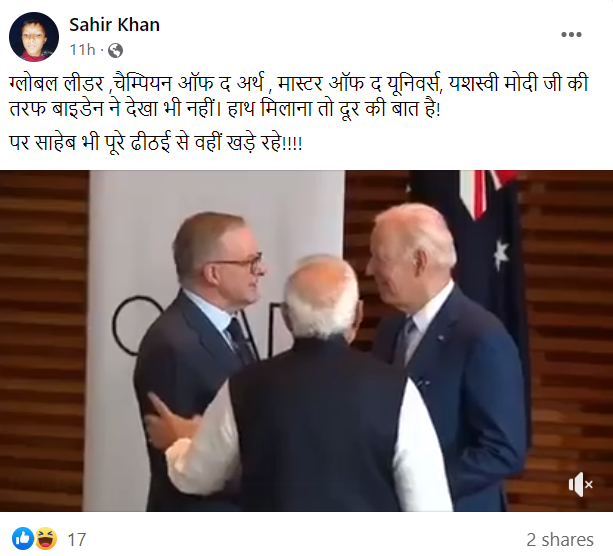Viewport: 613px width, 556px height.
Task: Click the laughing Haha reaction emoji
Action: (x=46, y=539)
